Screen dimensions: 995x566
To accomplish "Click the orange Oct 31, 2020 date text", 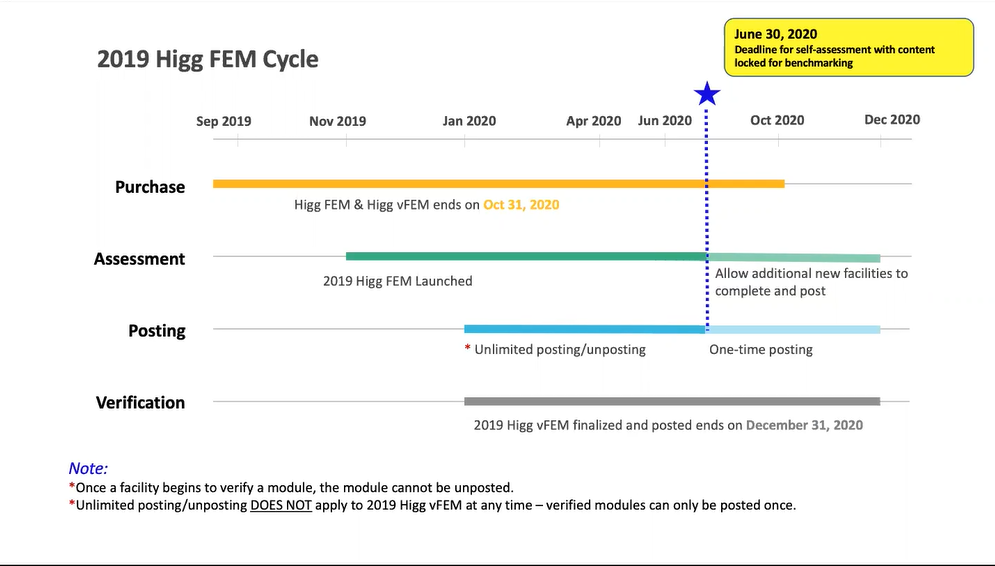I will [521, 205].
